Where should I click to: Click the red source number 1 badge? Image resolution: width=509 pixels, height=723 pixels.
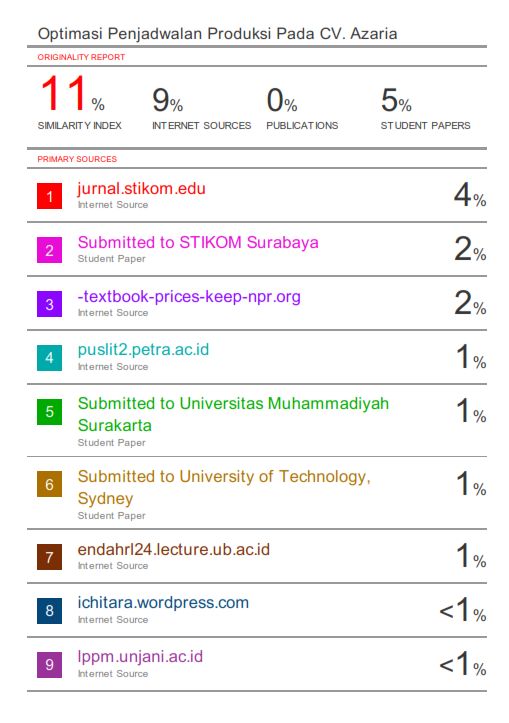tap(49, 196)
